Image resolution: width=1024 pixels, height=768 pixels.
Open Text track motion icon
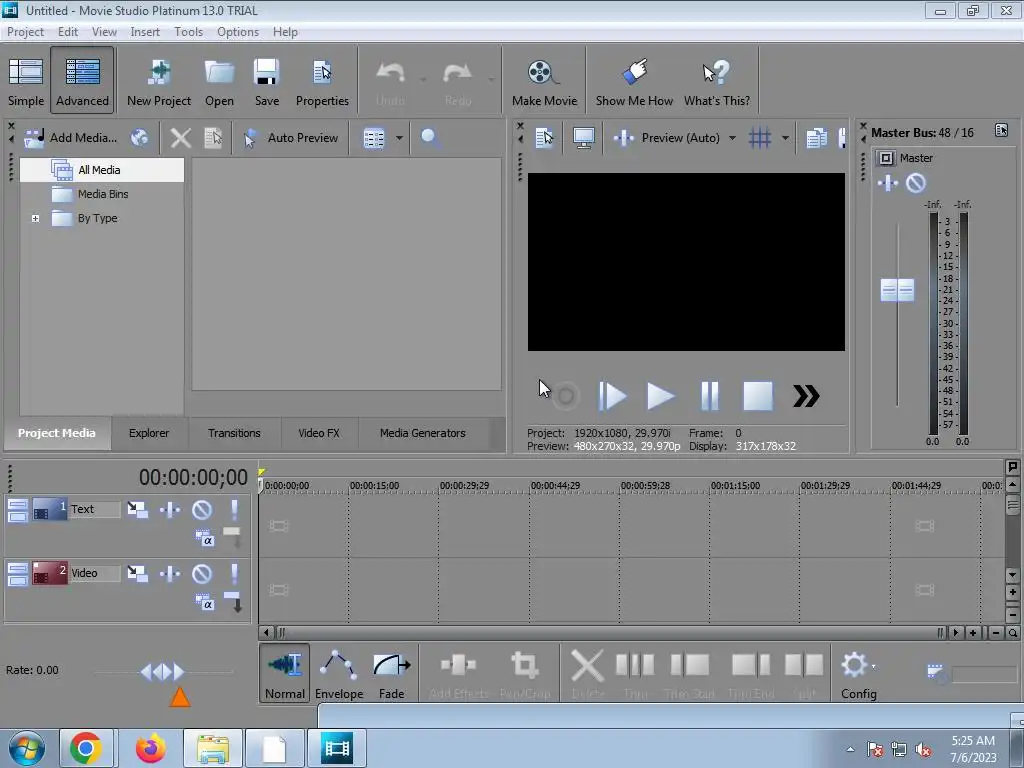point(137,509)
